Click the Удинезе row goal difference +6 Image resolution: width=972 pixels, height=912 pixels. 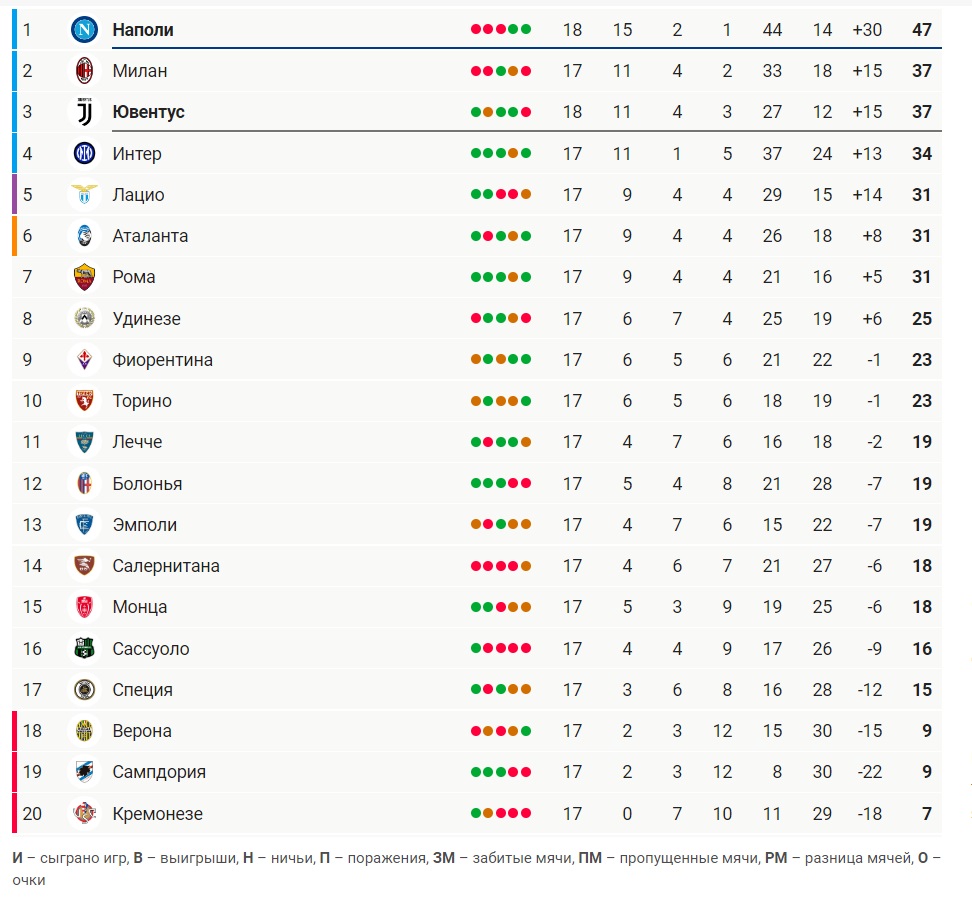tap(872, 319)
